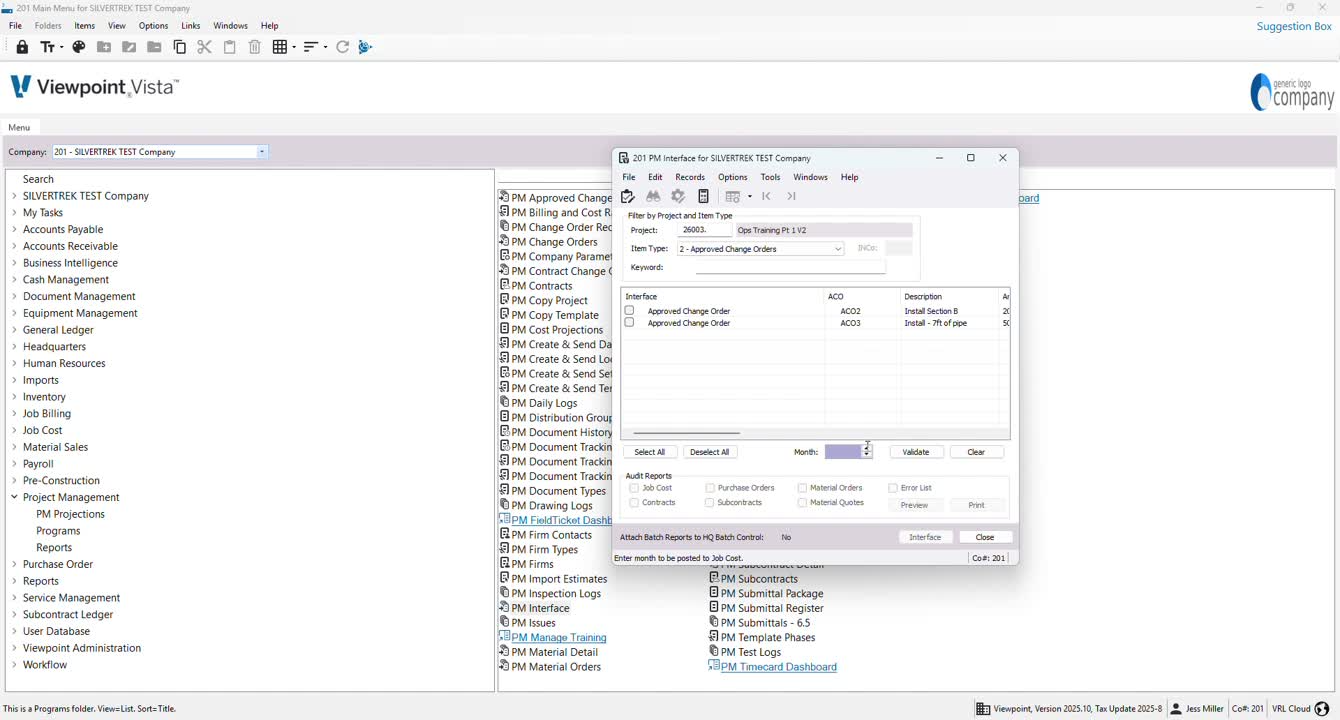Click the gear icon in PM Interface toolbar

[x=678, y=197]
